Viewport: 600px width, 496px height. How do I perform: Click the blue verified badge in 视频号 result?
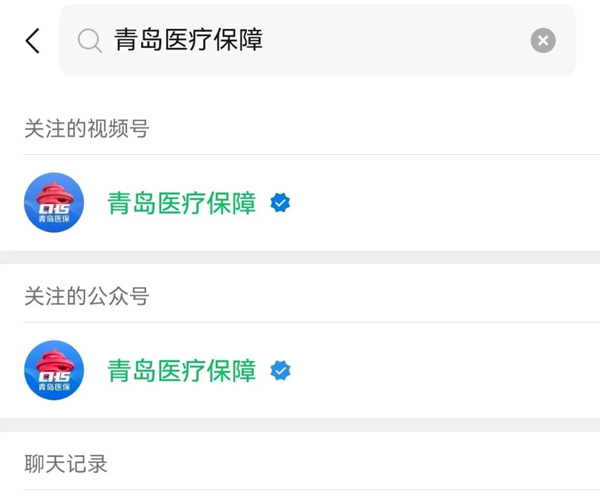pyautogui.click(x=281, y=203)
